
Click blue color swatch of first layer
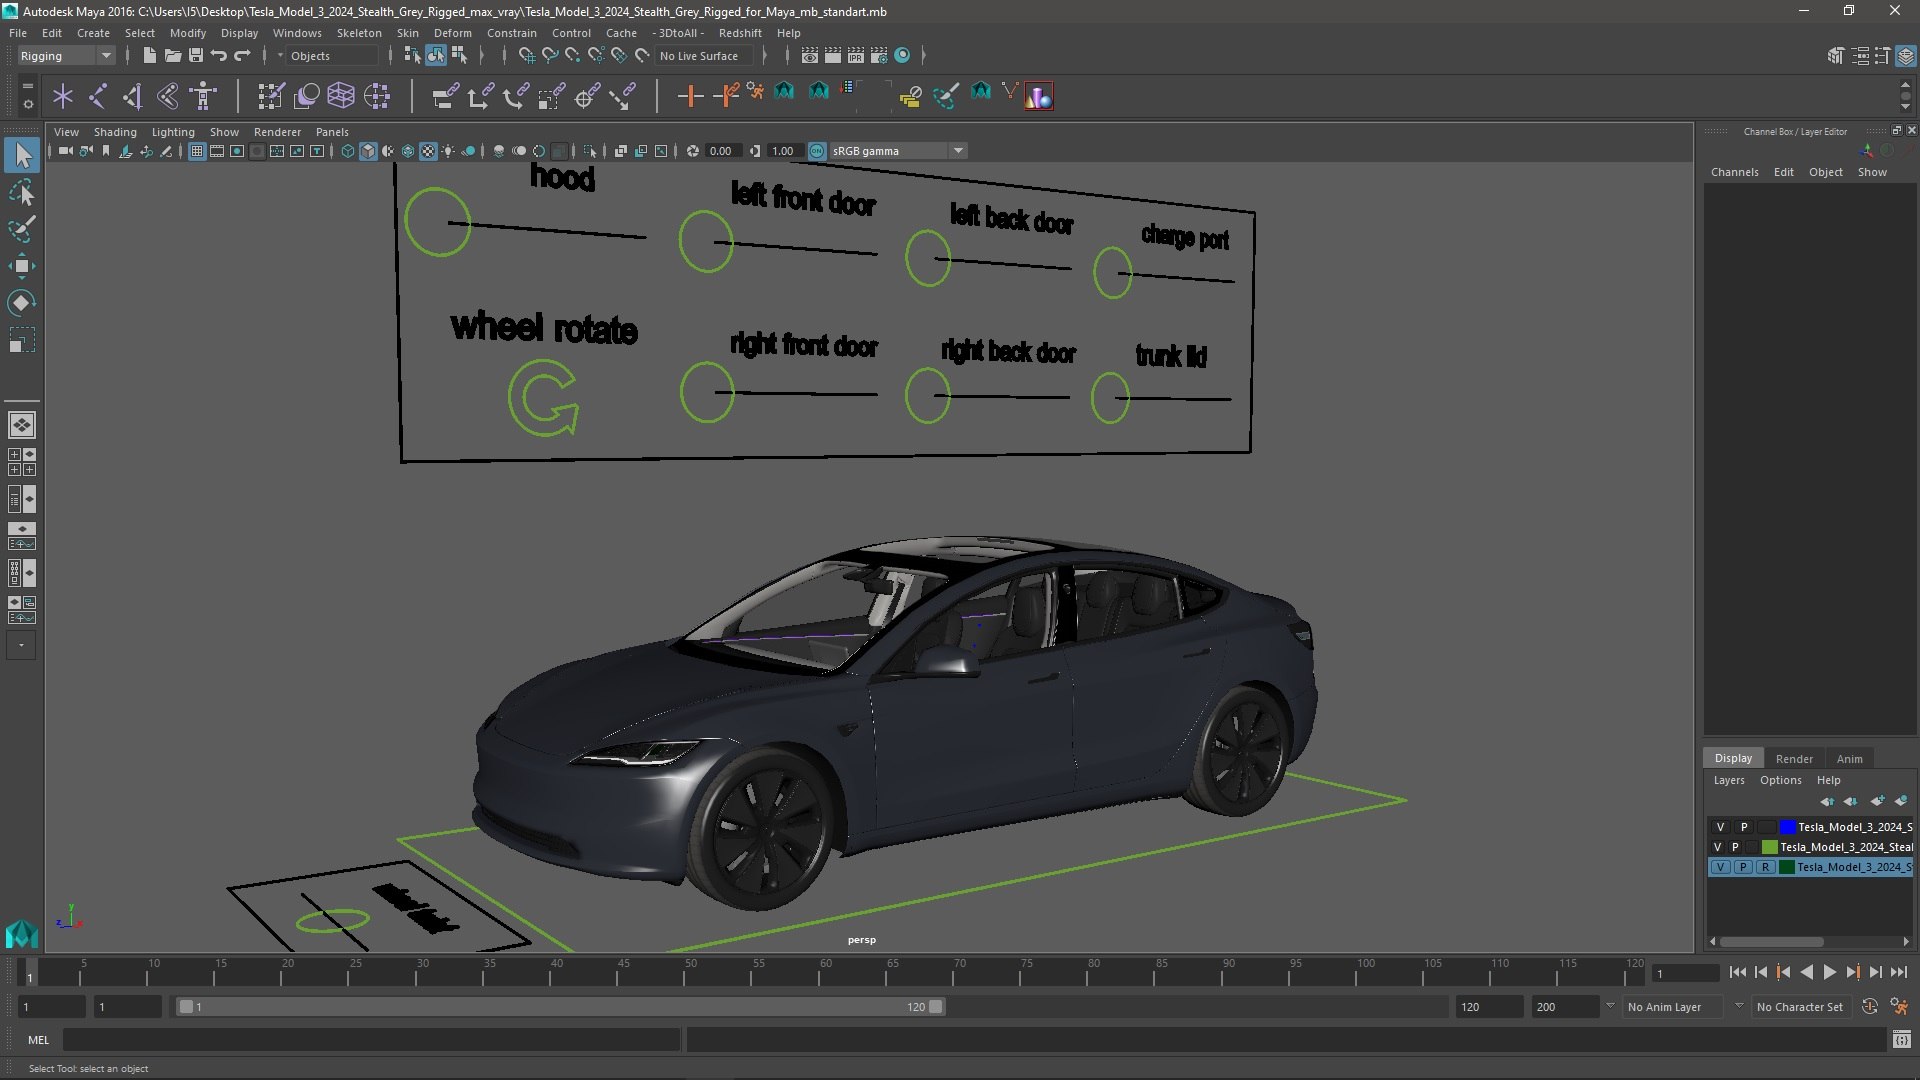[1788, 827]
